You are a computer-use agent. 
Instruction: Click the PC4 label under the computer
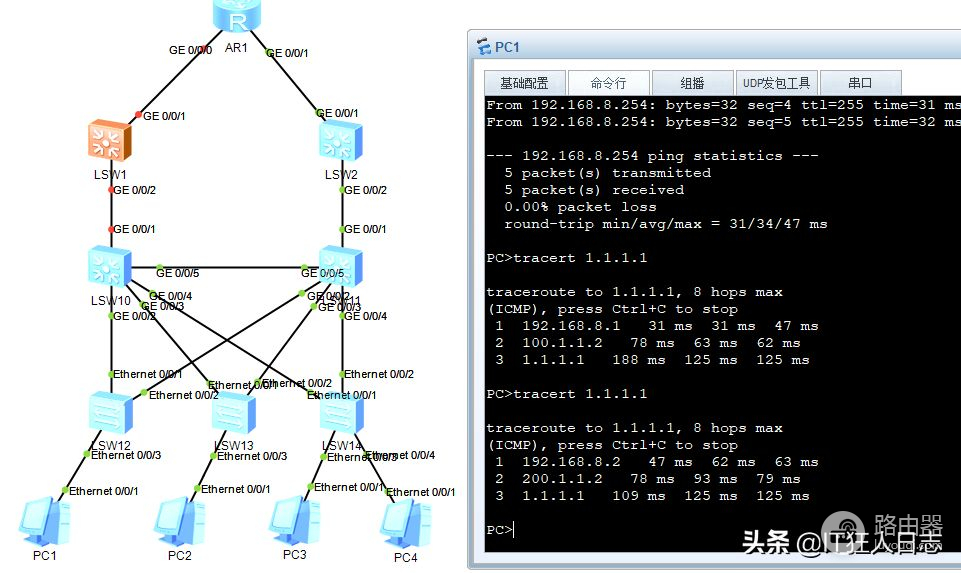point(406,557)
